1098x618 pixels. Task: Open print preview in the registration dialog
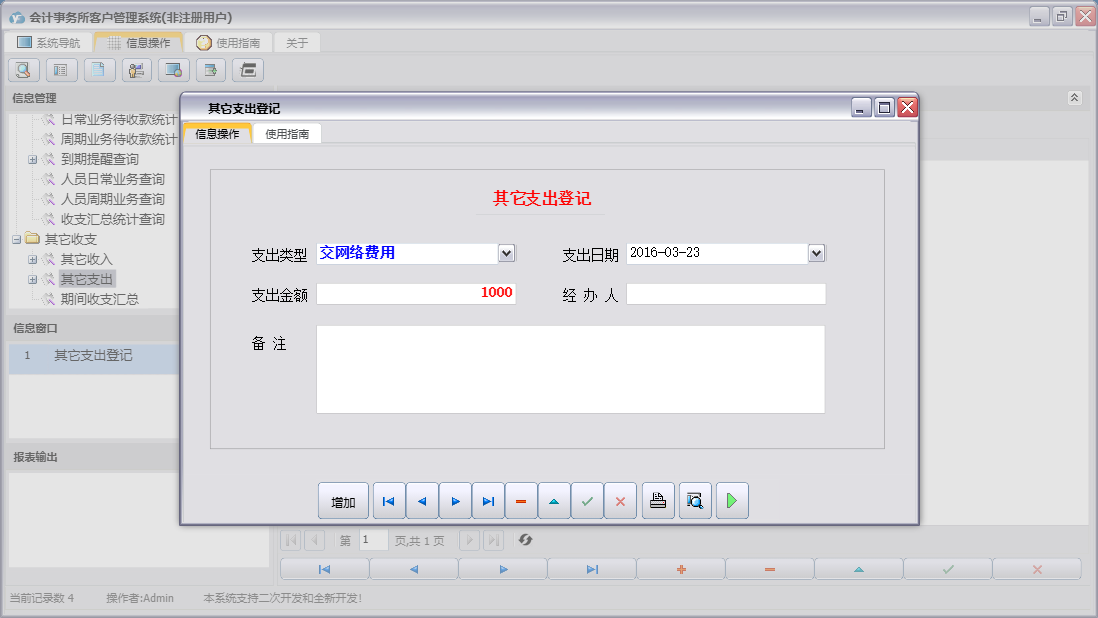point(693,500)
